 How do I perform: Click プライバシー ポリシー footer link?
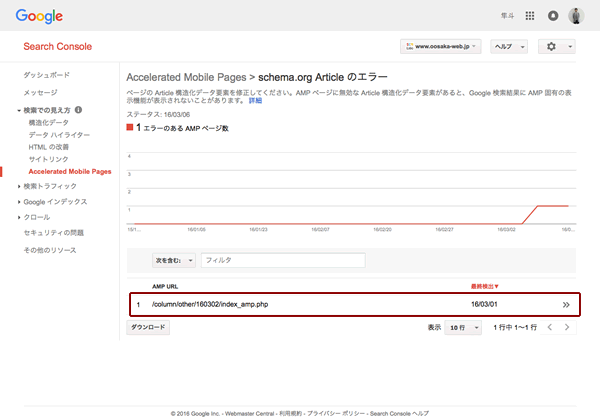tap(335, 413)
